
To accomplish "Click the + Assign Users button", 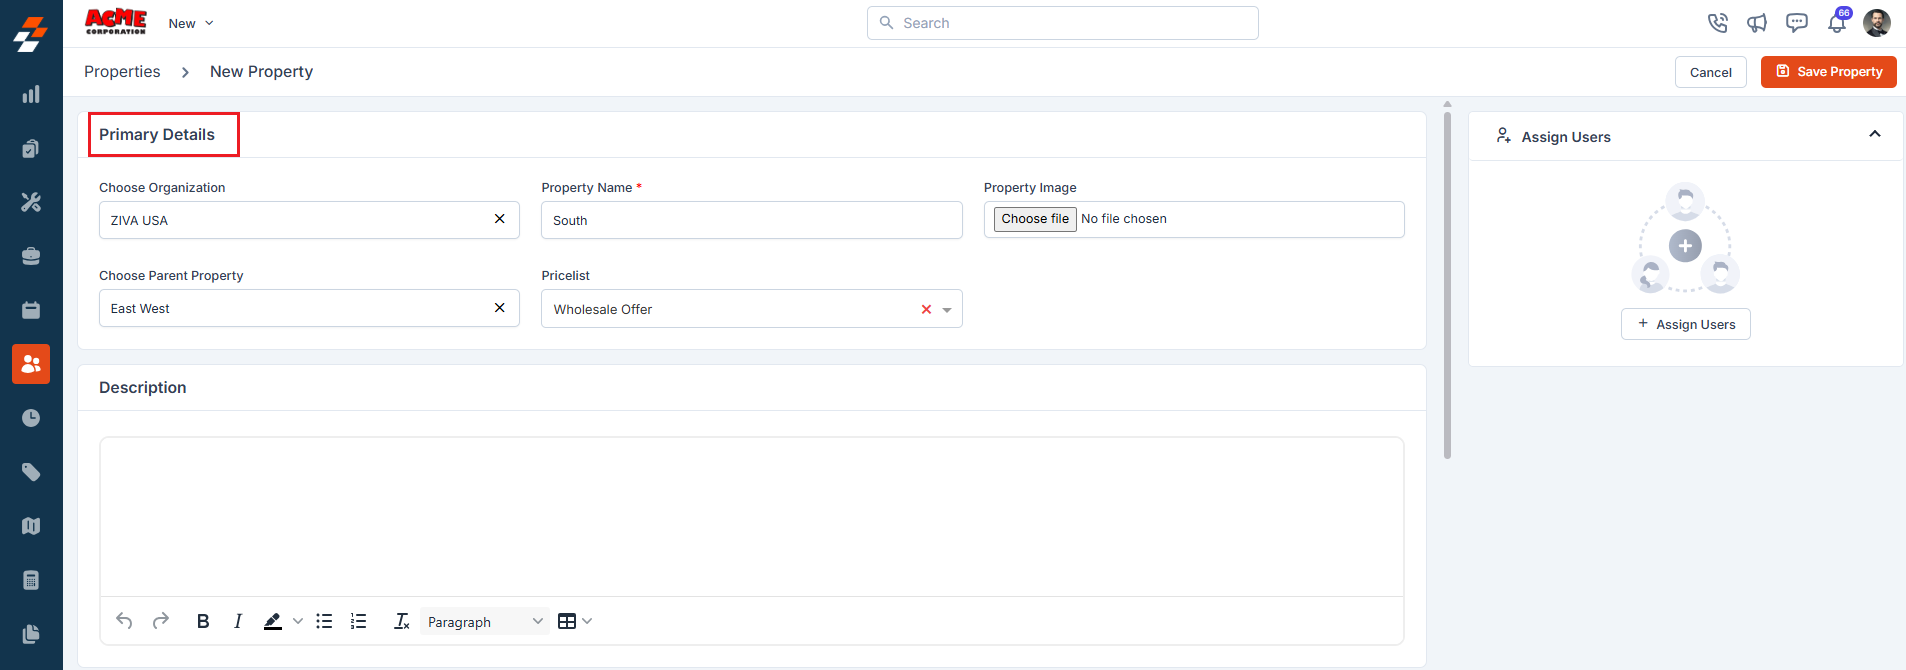I will 1686,324.
